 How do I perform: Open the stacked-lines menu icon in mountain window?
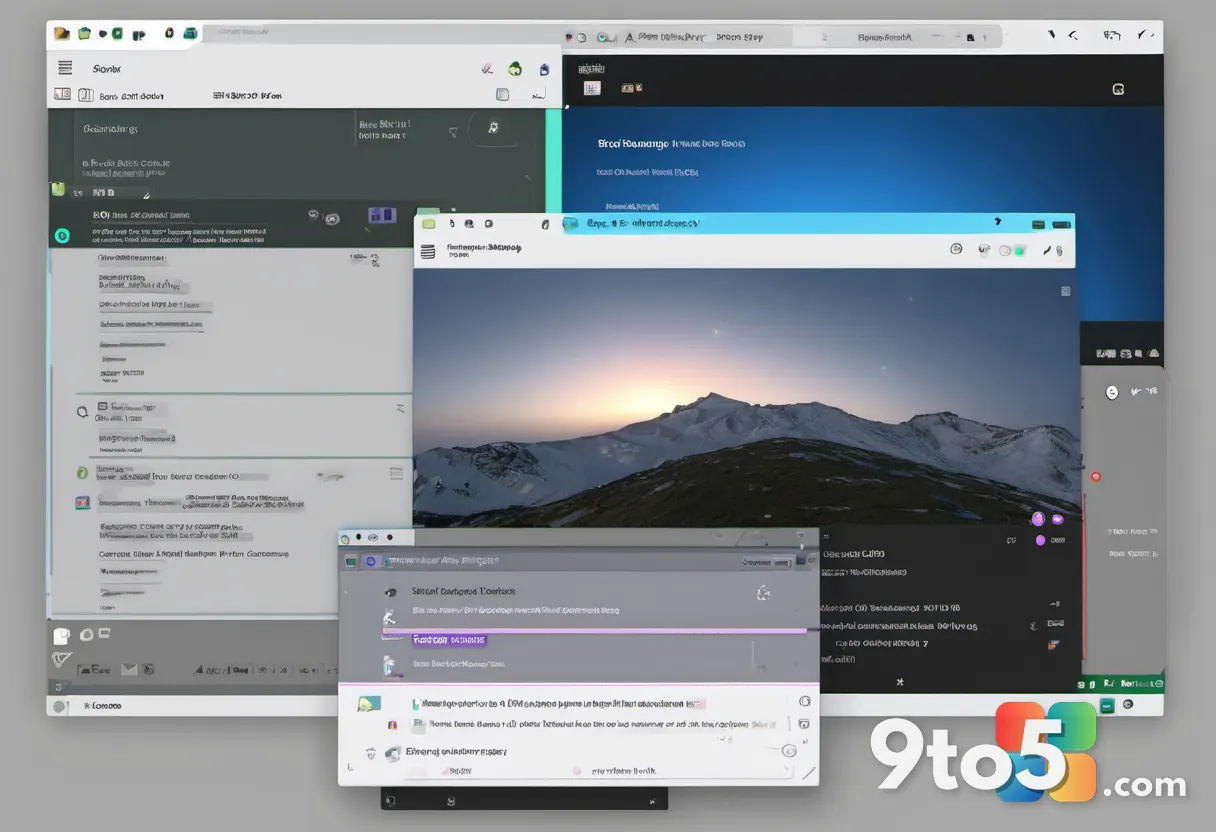click(428, 252)
